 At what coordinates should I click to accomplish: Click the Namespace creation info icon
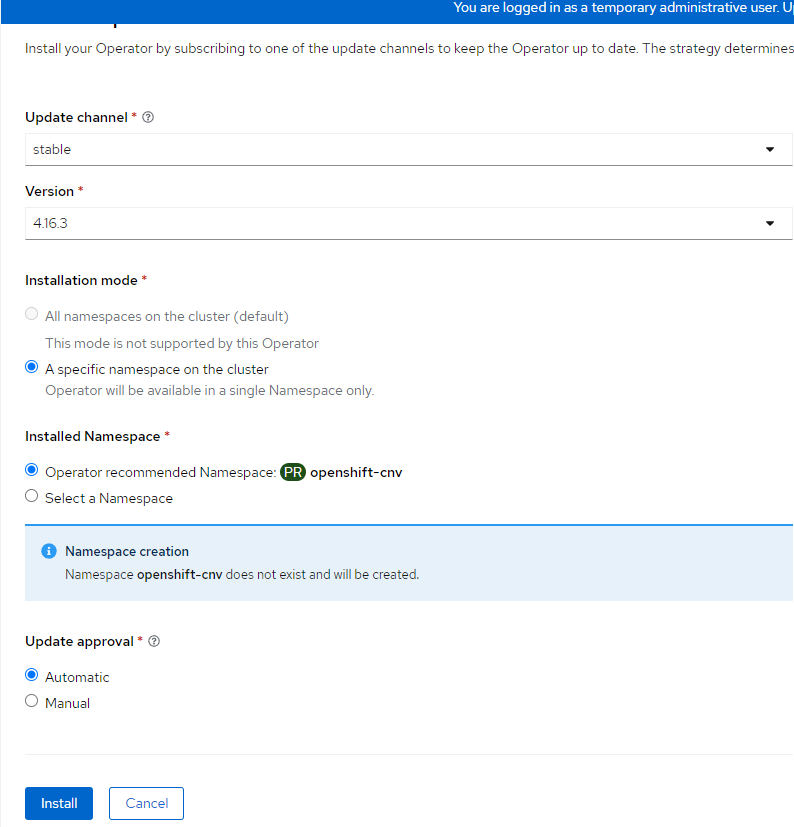pos(49,551)
